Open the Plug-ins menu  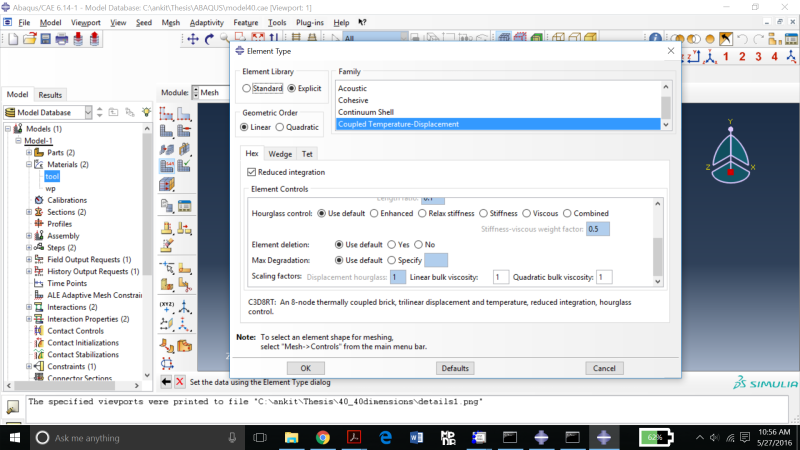tap(310, 22)
